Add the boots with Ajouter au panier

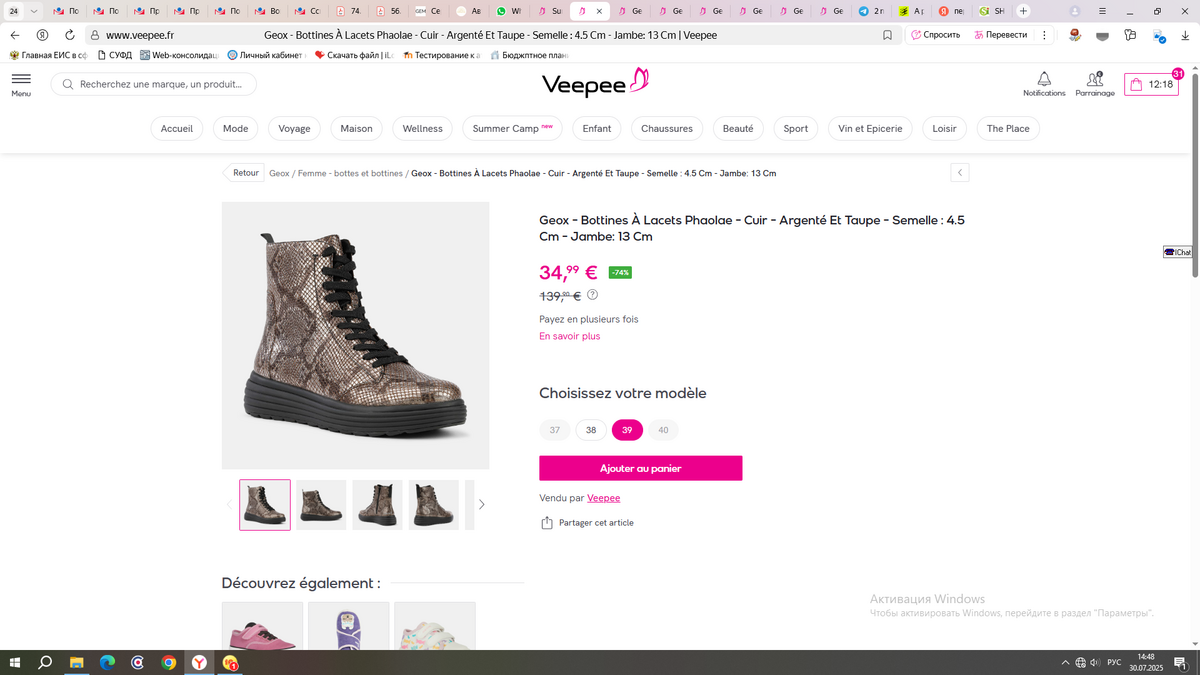tap(641, 468)
